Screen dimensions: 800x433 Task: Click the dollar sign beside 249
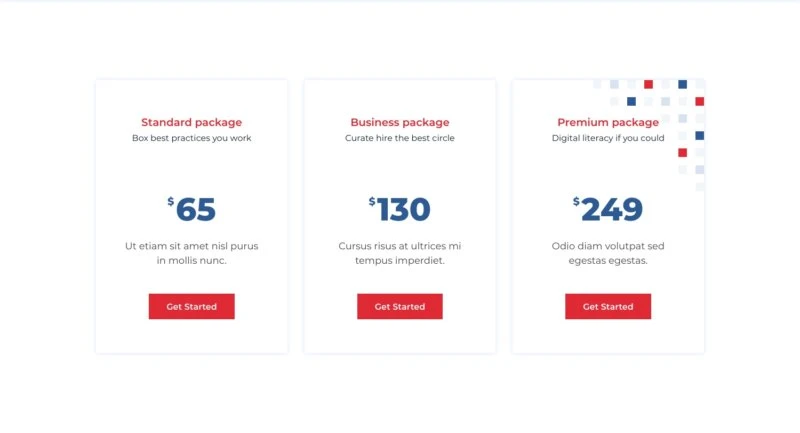(x=576, y=202)
